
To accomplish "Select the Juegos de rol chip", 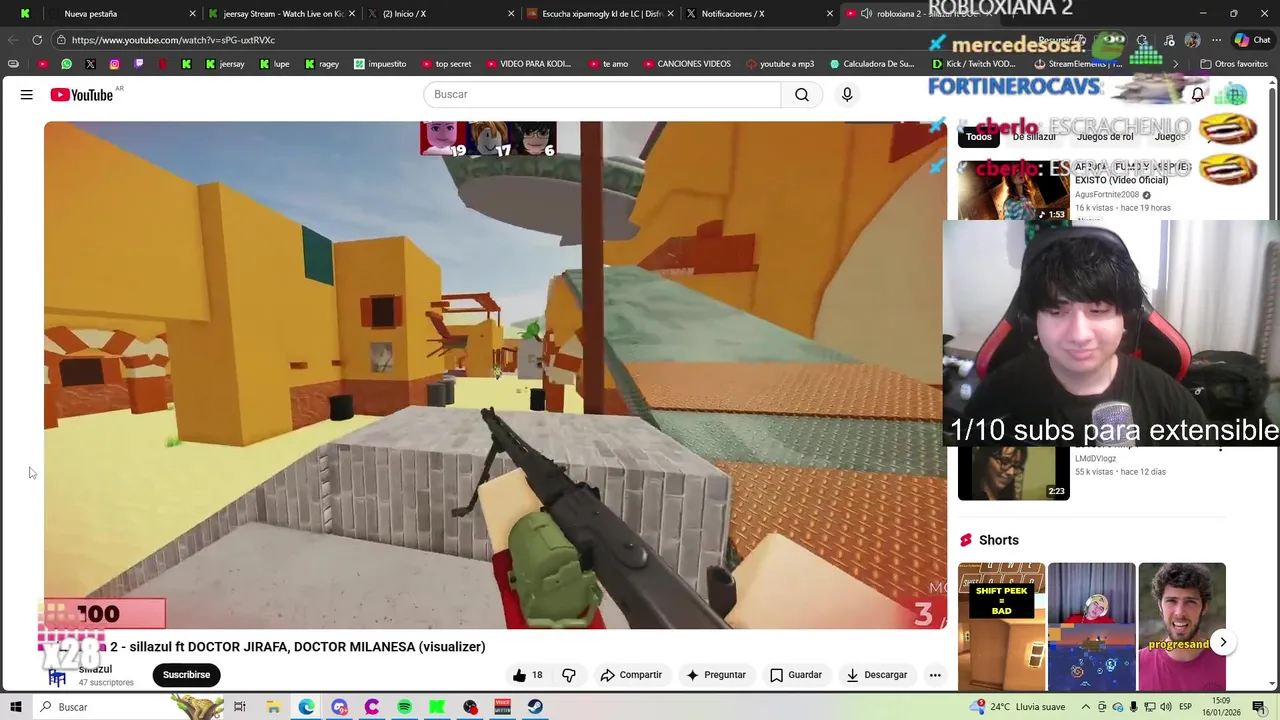I will (1105, 136).
